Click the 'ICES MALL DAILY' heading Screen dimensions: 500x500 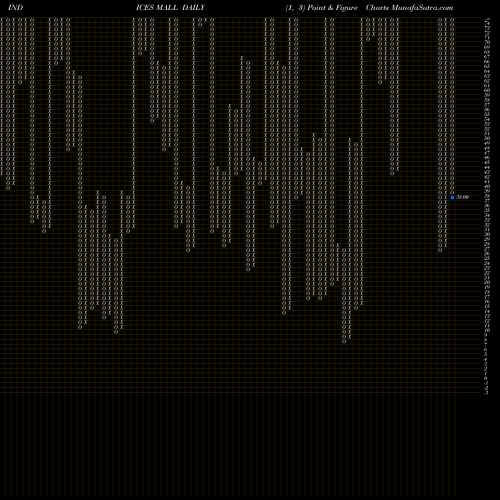point(170,8)
